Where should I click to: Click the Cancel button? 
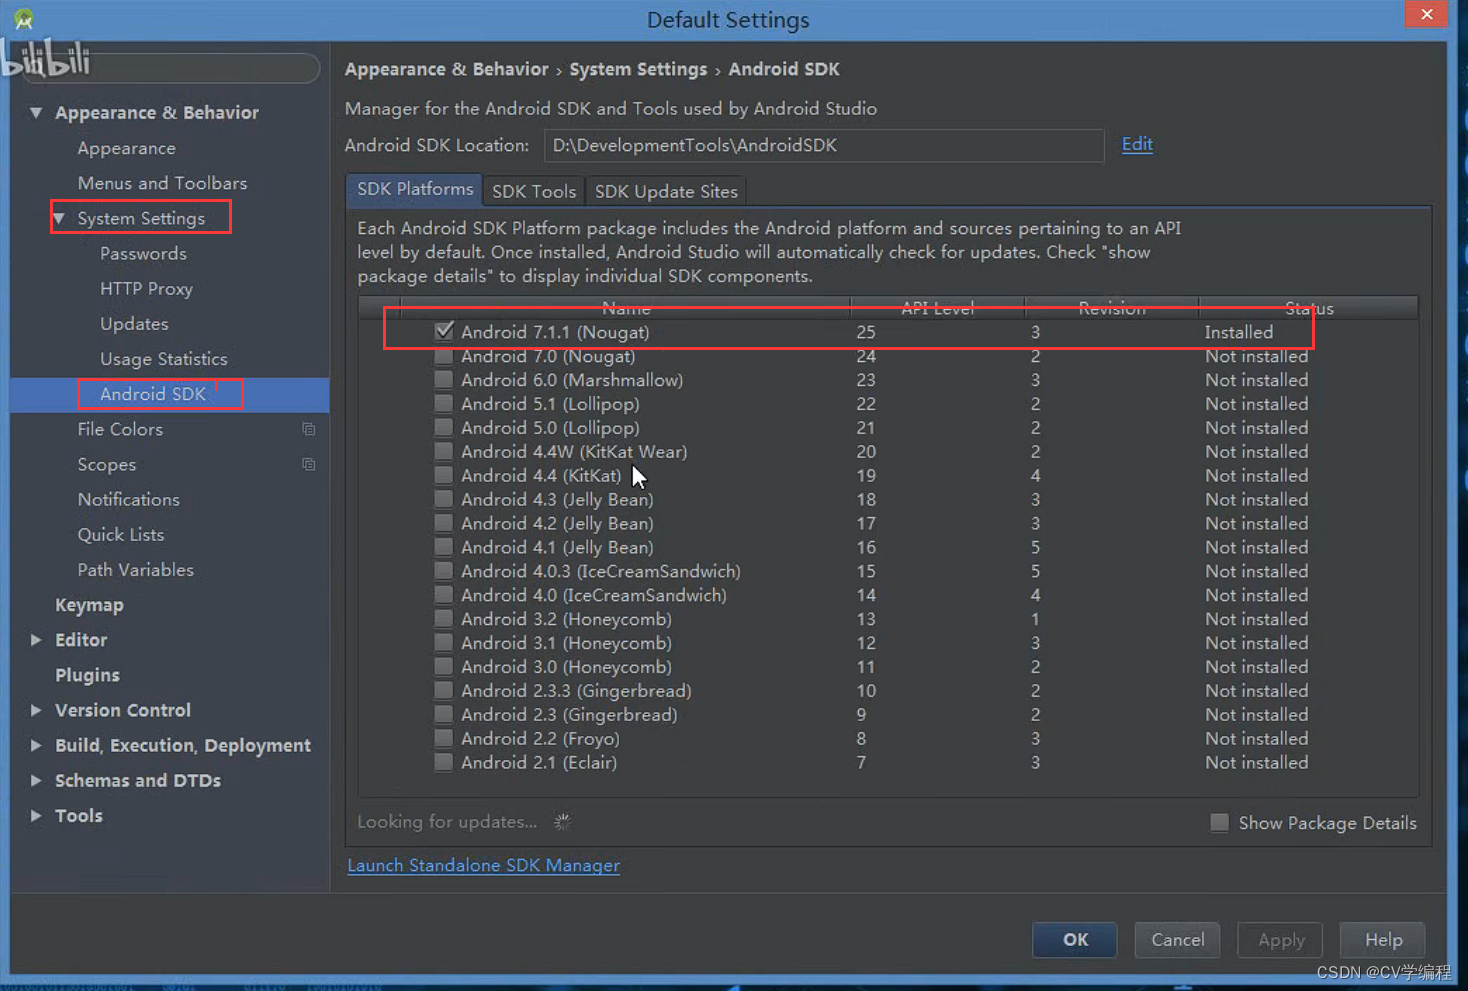pyautogui.click(x=1177, y=939)
